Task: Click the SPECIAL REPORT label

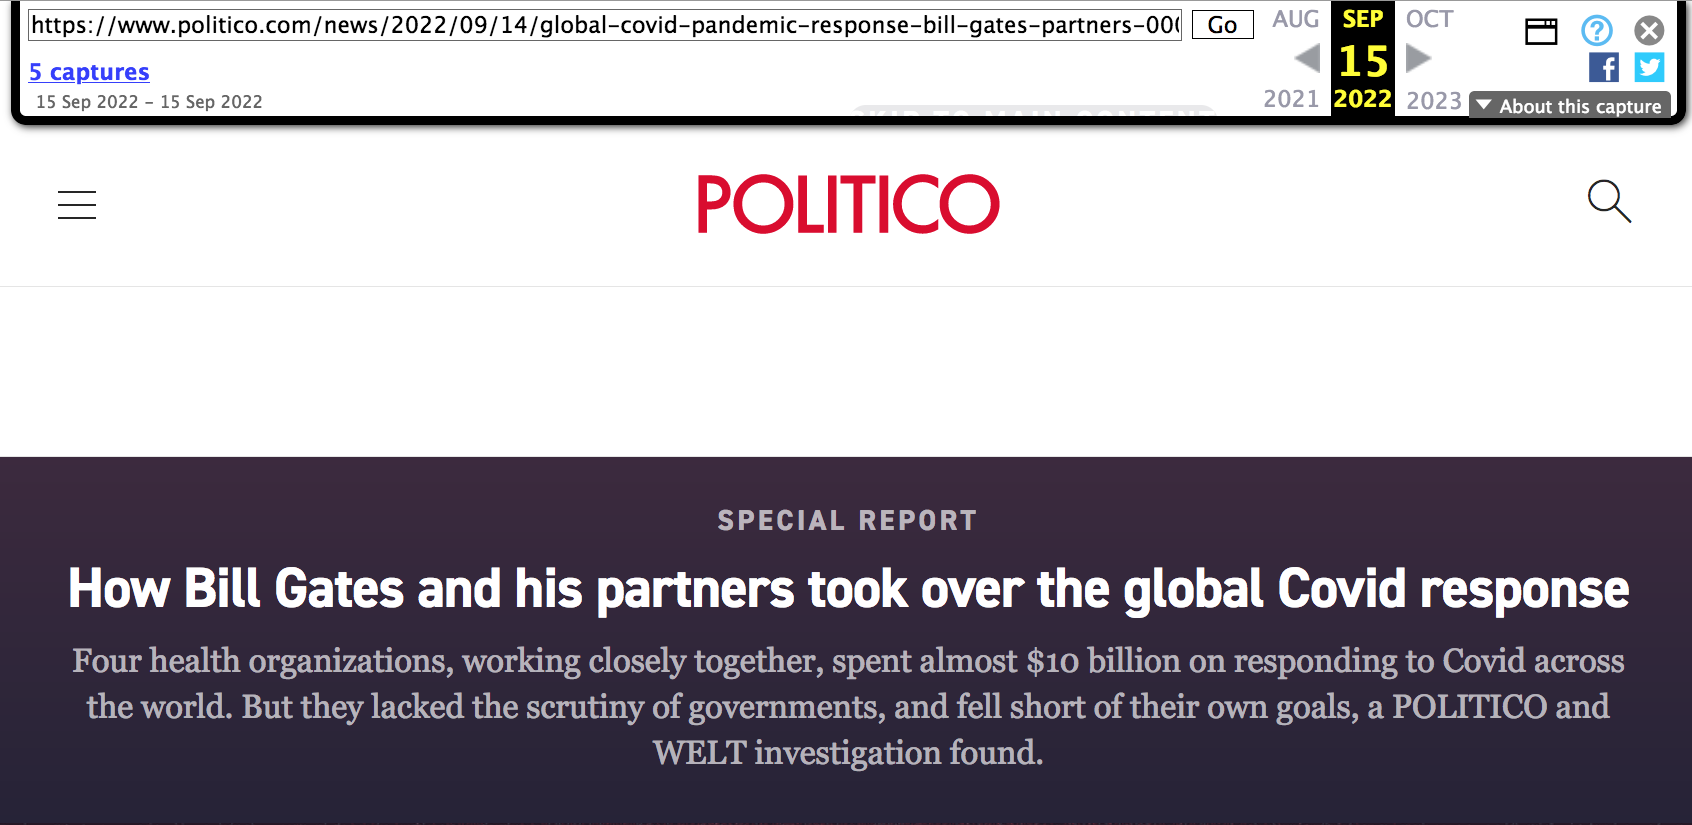Action: [847, 521]
